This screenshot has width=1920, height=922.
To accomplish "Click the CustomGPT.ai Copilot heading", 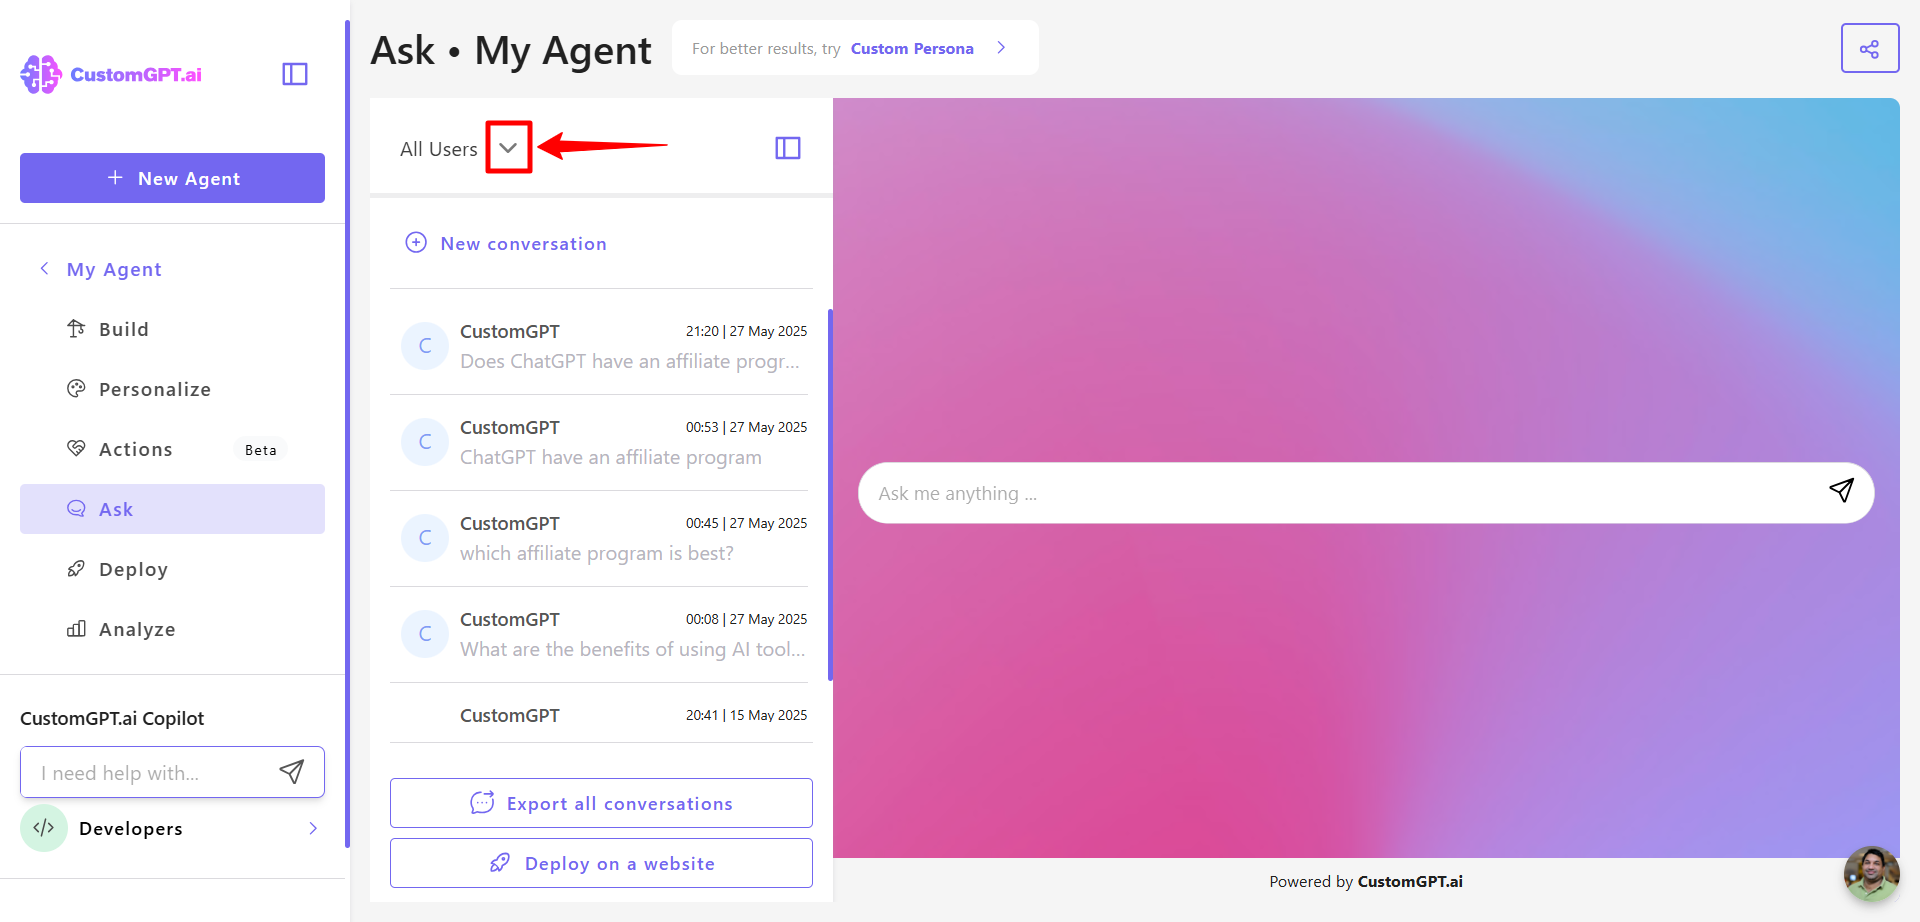I will [112, 718].
